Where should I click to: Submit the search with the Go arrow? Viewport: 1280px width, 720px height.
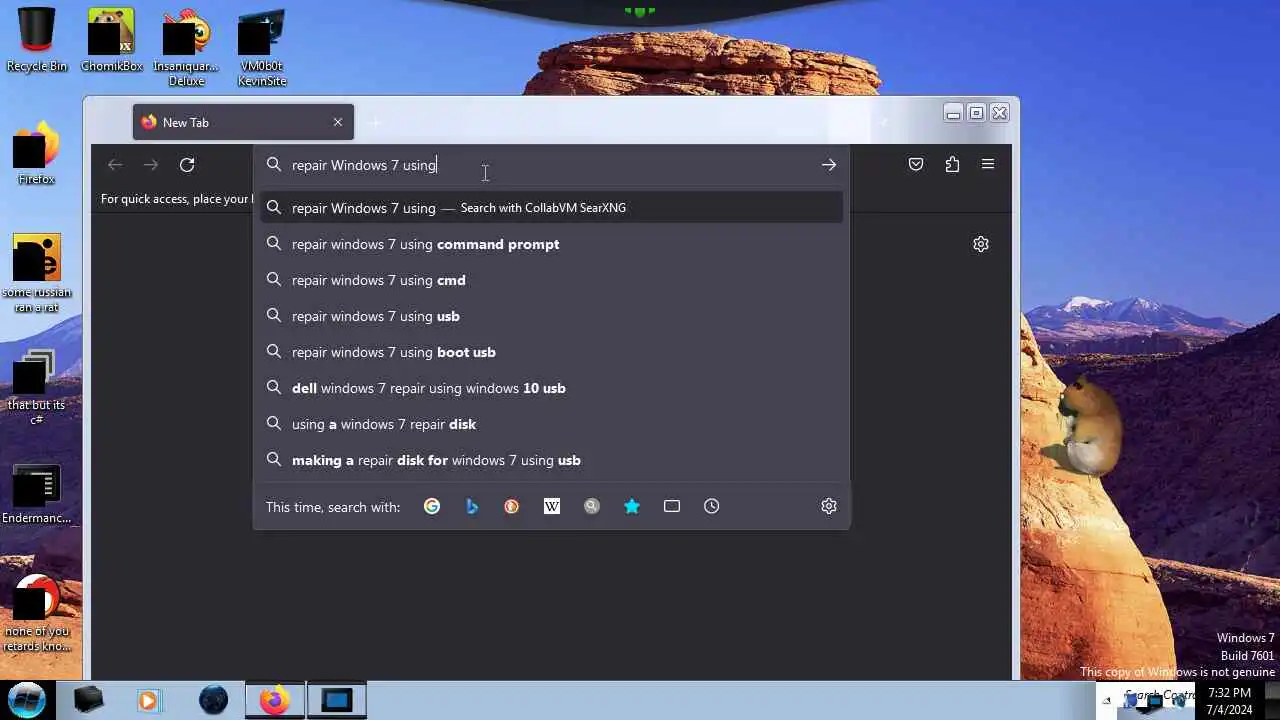(829, 165)
